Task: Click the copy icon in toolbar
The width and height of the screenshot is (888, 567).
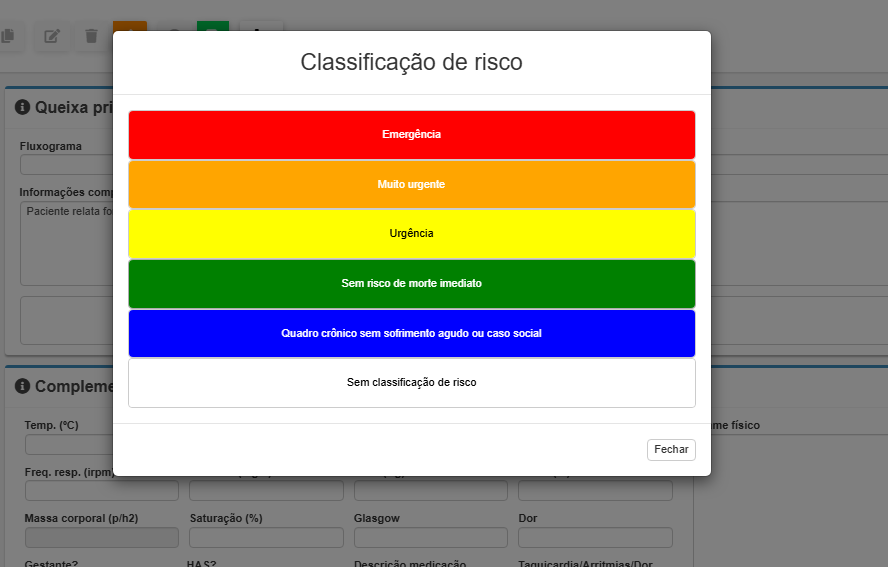Action: pyautogui.click(x=8, y=36)
